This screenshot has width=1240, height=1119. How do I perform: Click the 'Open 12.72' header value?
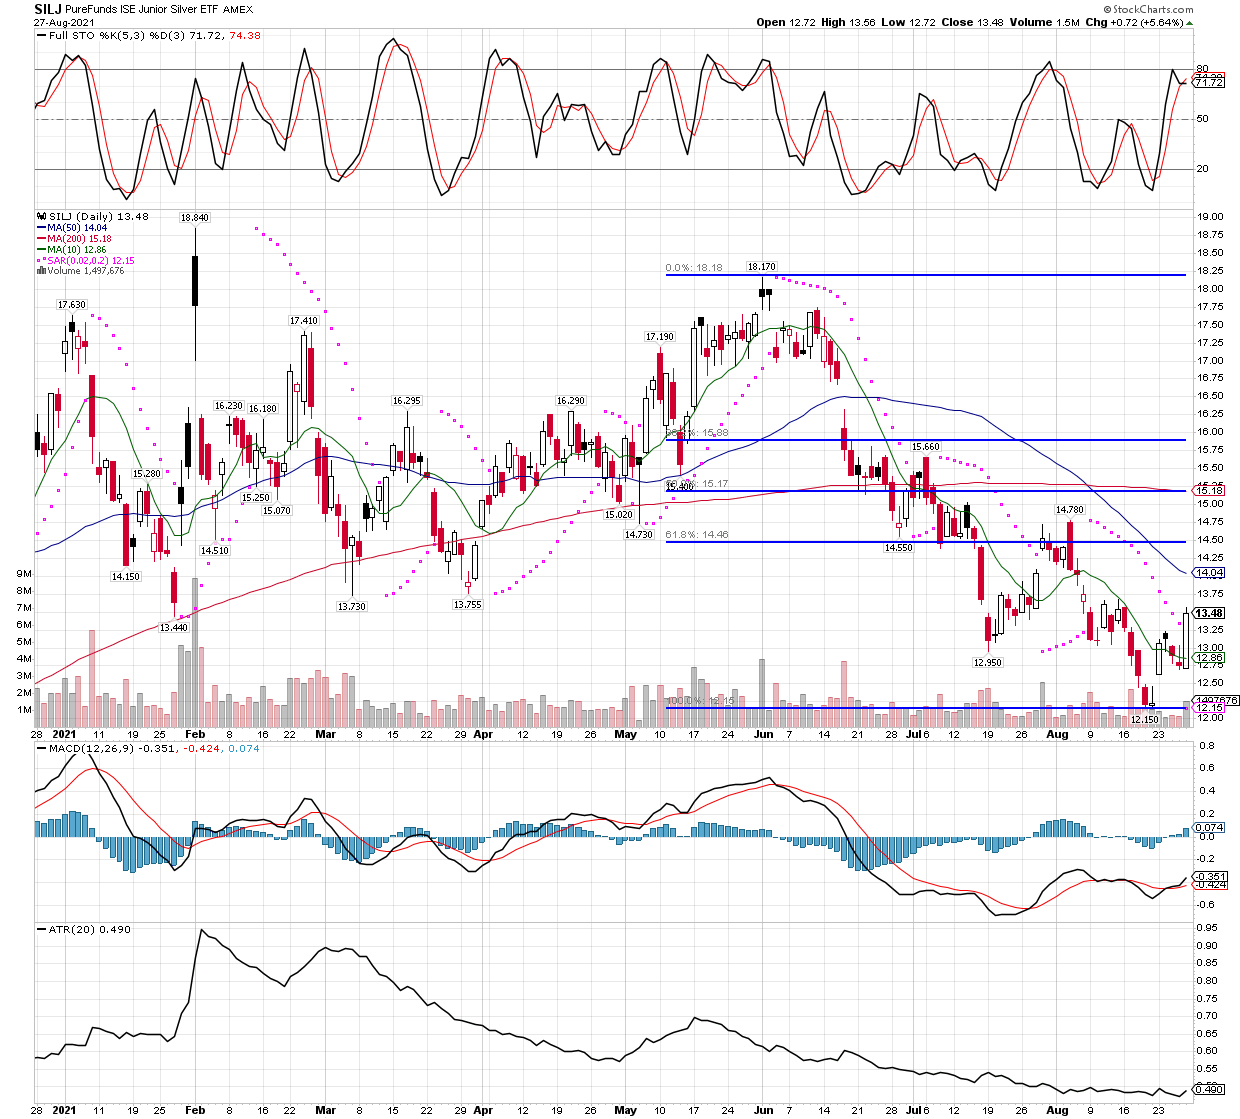point(786,22)
